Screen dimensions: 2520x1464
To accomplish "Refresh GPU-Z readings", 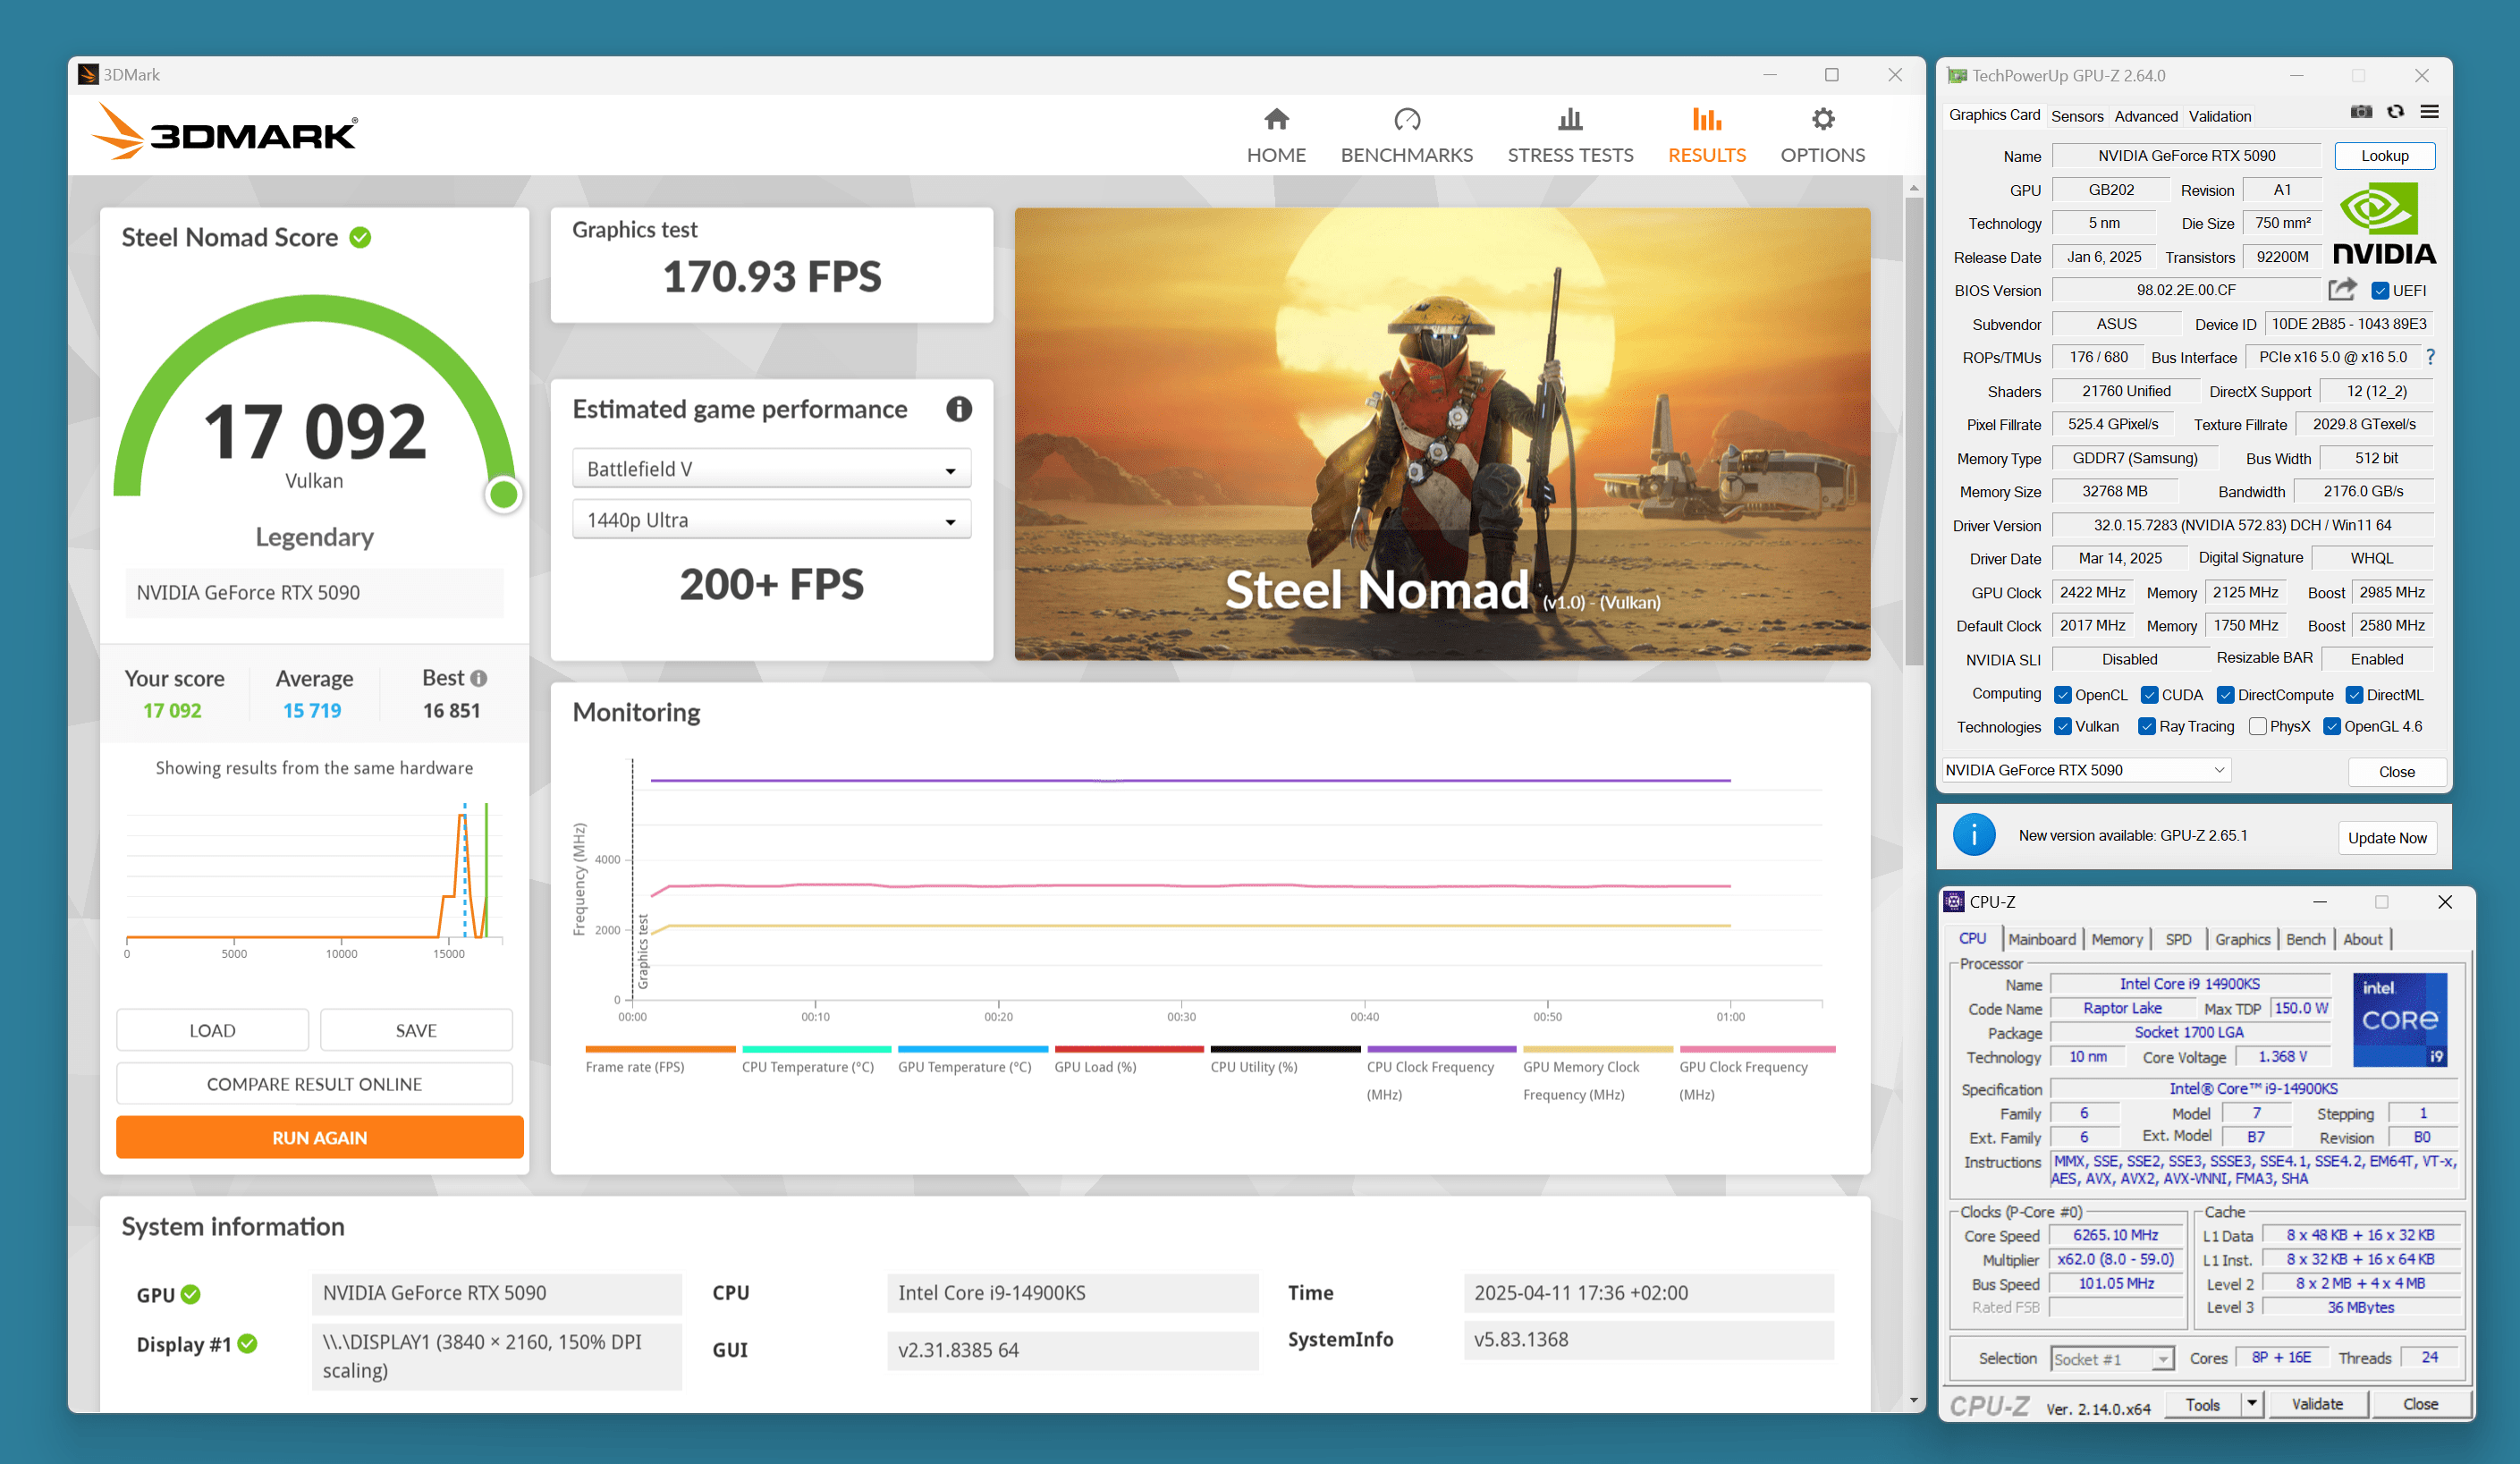I will pos(2395,112).
